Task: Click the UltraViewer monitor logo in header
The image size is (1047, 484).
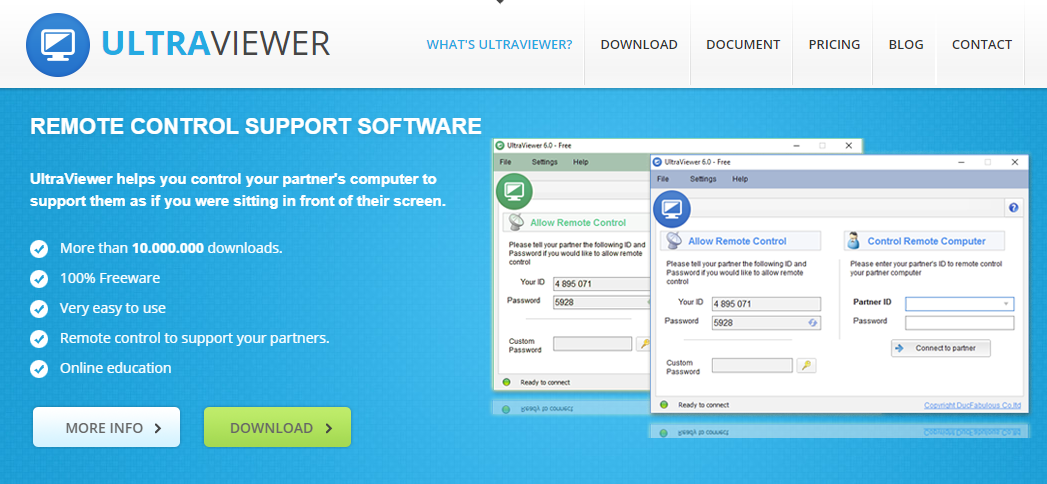Action: click(57, 45)
